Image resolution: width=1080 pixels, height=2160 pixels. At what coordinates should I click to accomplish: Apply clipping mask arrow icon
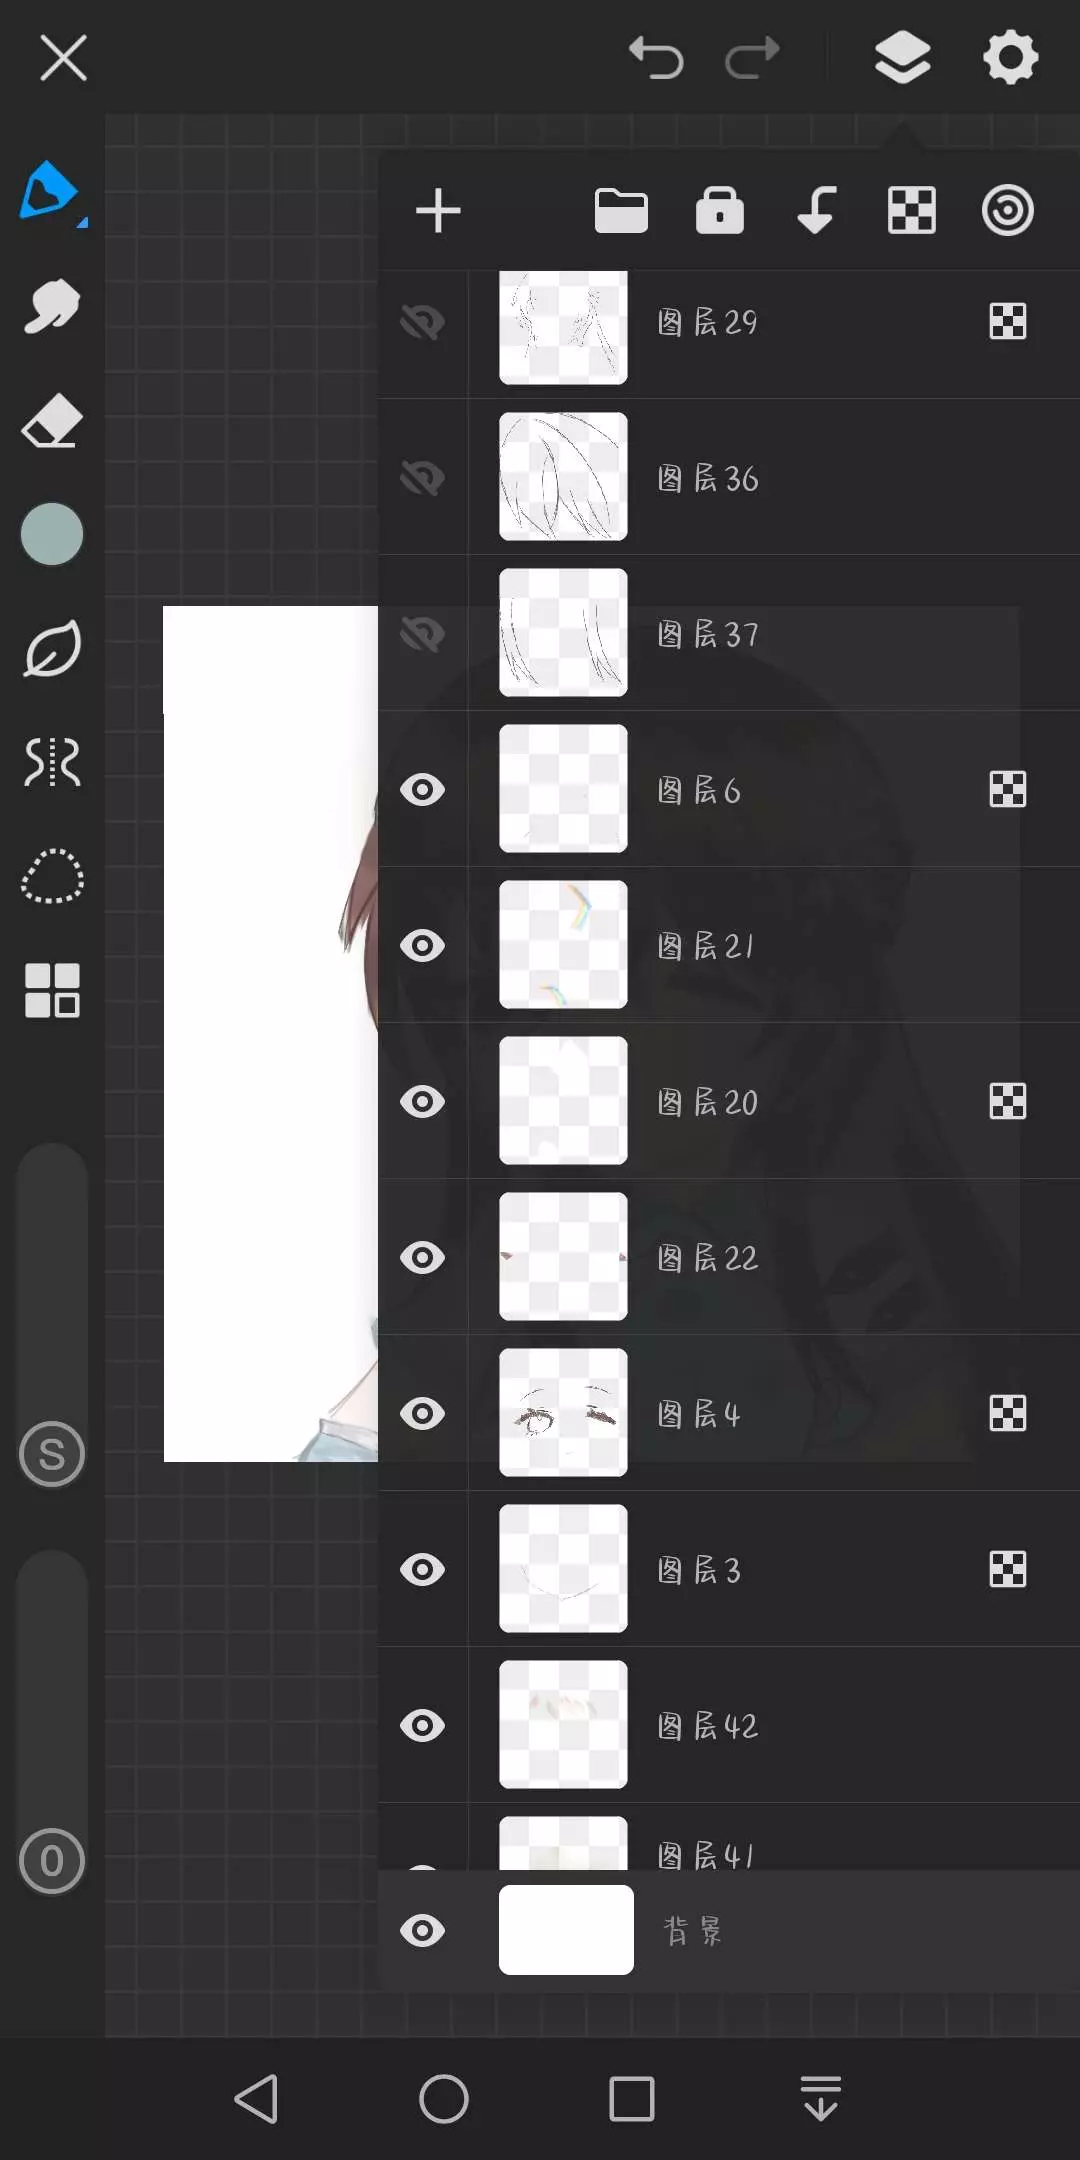[817, 210]
